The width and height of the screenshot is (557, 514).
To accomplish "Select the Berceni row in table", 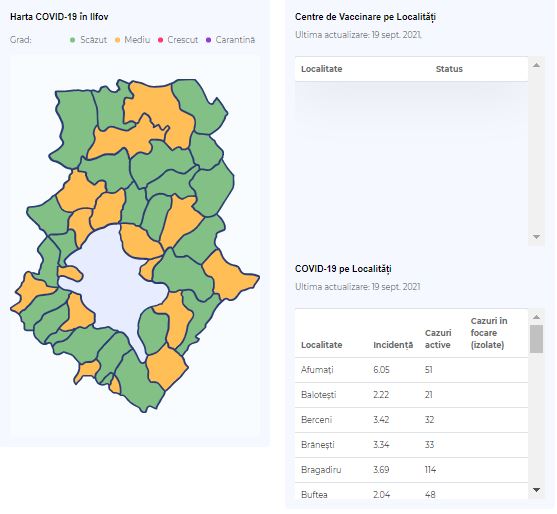I will [x=411, y=420].
